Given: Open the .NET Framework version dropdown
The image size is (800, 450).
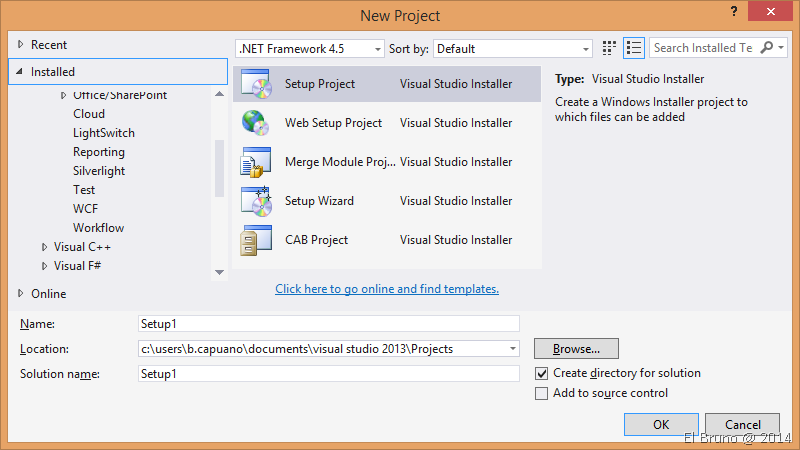Looking at the screenshot, I should (310, 48).
